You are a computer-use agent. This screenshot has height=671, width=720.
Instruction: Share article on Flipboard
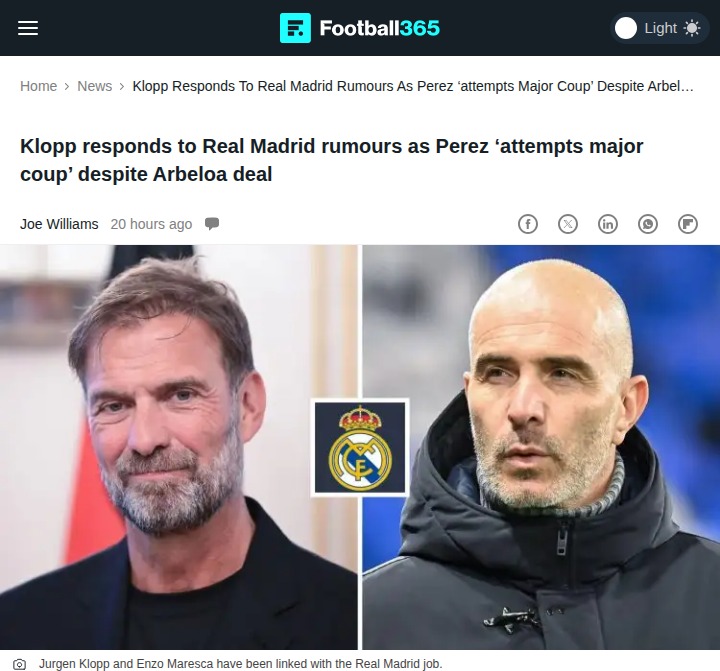pos(688,224)
